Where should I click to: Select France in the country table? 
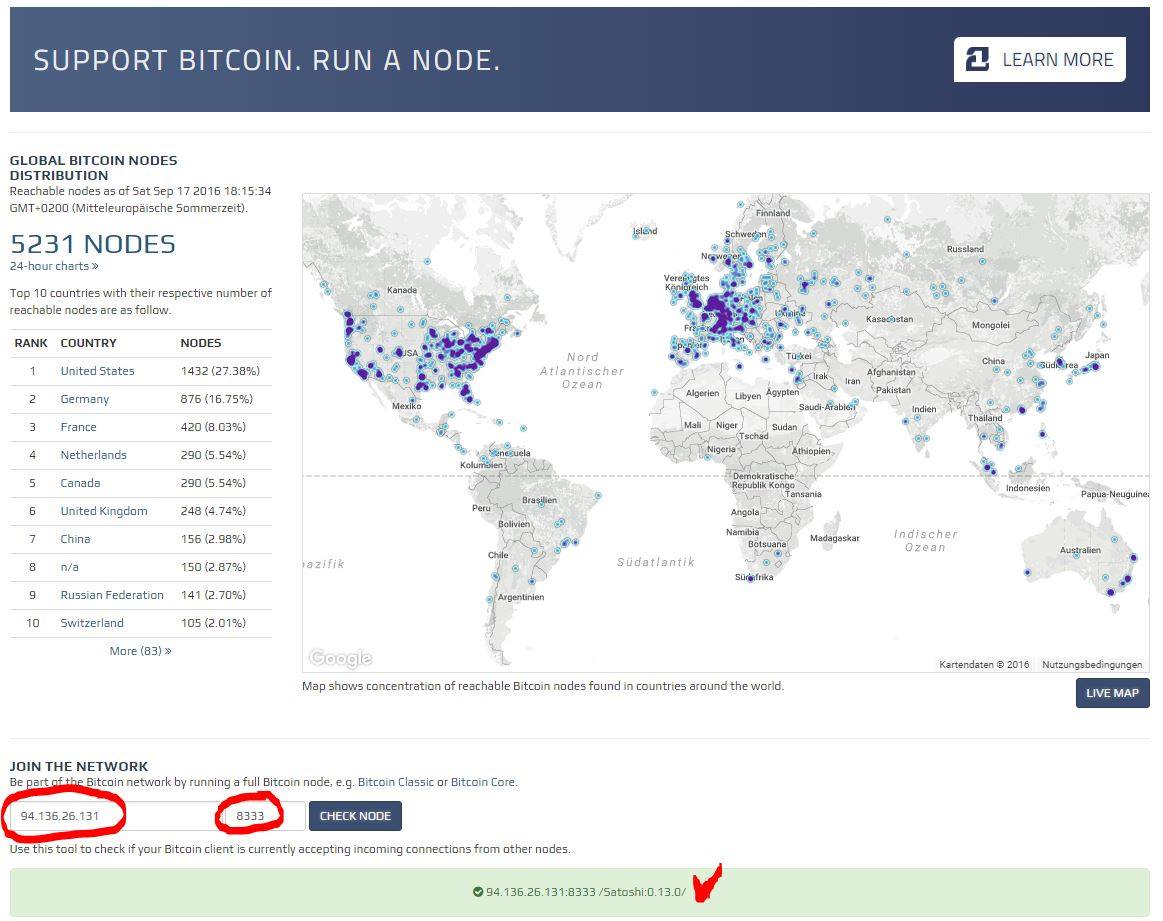point(79,427)
